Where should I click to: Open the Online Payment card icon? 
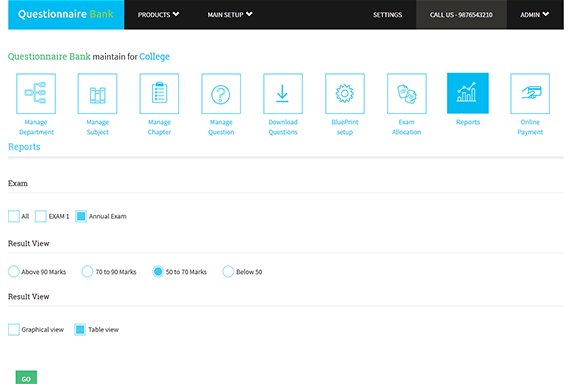pyautogui.click(x=530, y=93)
